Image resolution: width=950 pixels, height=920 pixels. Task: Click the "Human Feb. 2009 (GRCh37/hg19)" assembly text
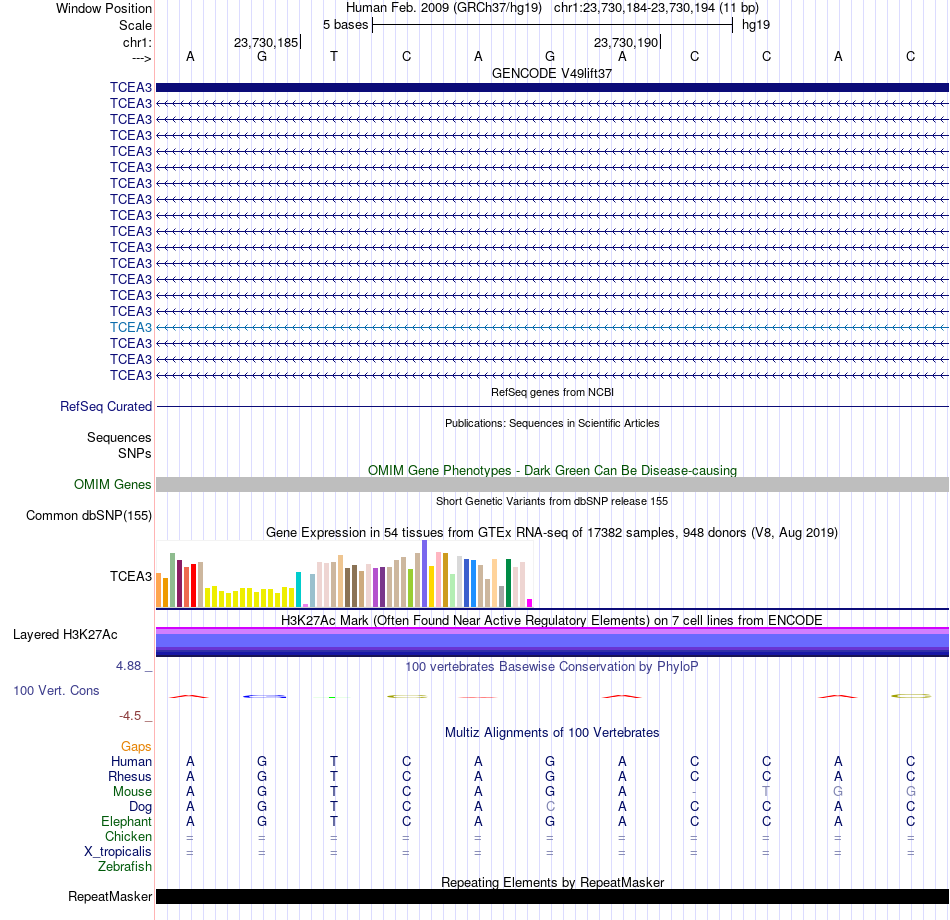point(443,8)
